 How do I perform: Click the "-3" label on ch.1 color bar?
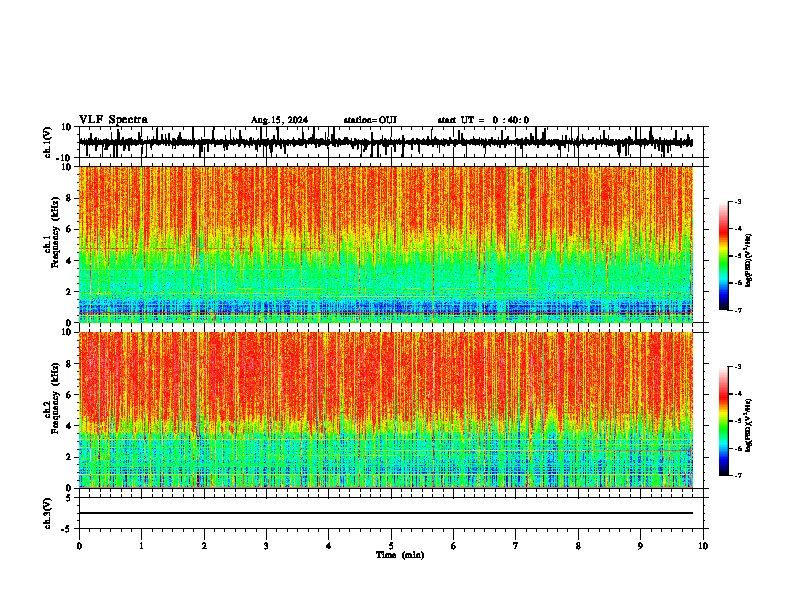tap(737, 202)
